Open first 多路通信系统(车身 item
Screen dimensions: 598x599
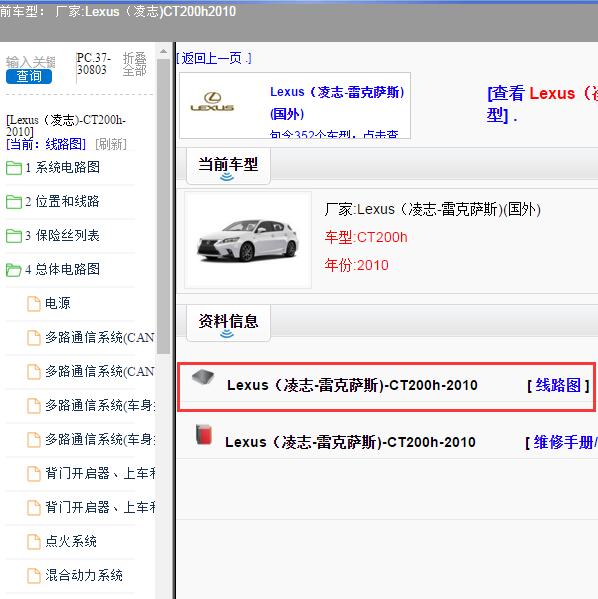coord(100,405)
